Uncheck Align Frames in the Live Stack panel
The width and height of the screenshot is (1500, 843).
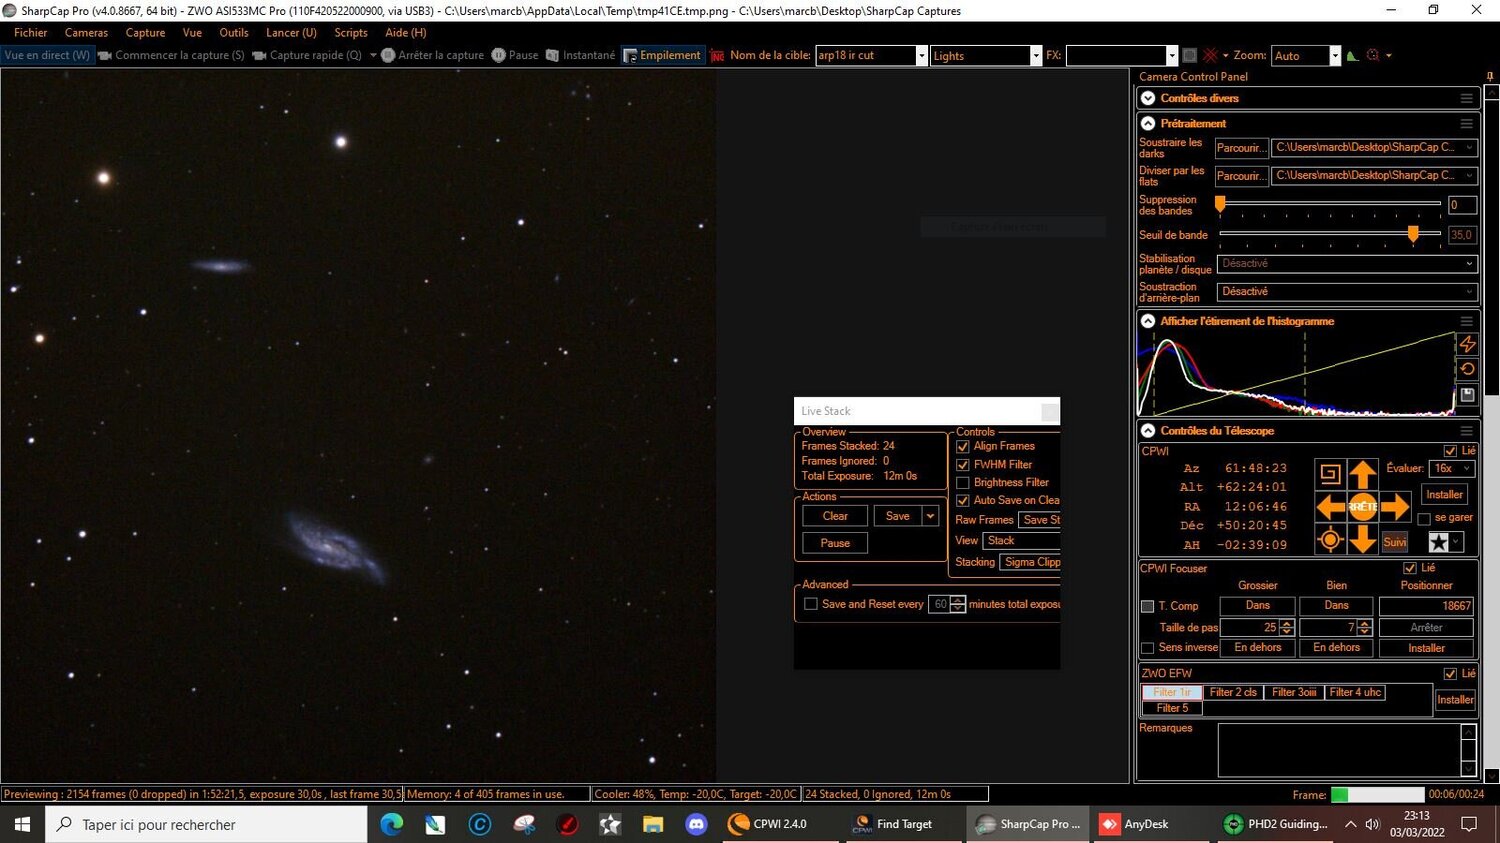[x=962, y=446]
